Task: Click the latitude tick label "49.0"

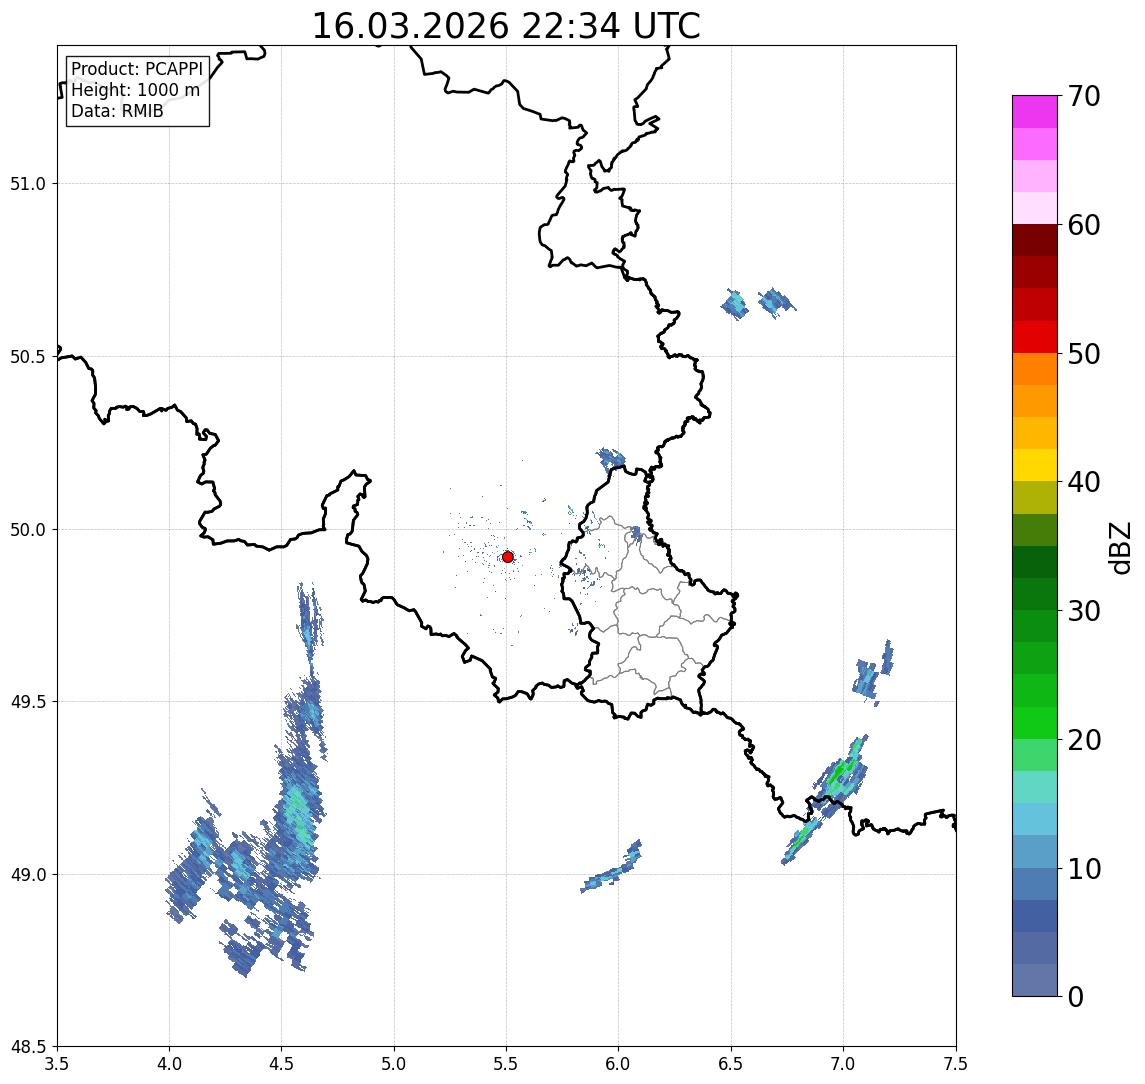Action: [x=28, y=874]
